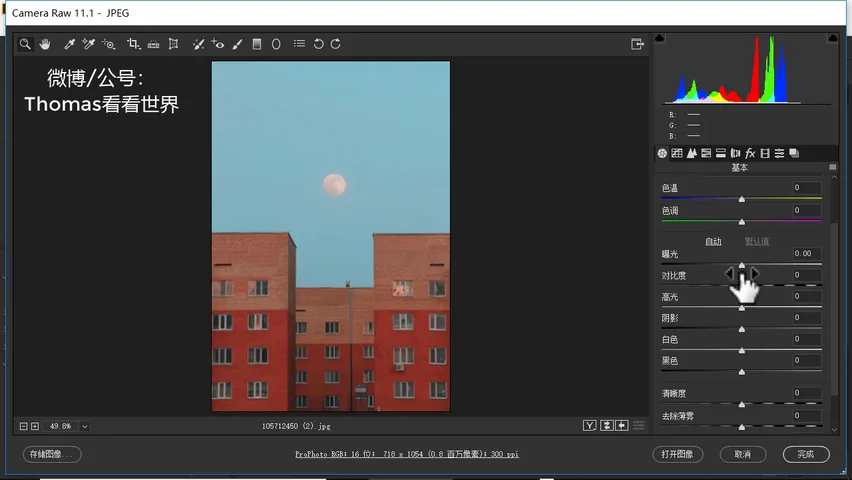Click the 49.8% zoom level field
Viewport: 852px width, 480px height.
pos(61,426)
